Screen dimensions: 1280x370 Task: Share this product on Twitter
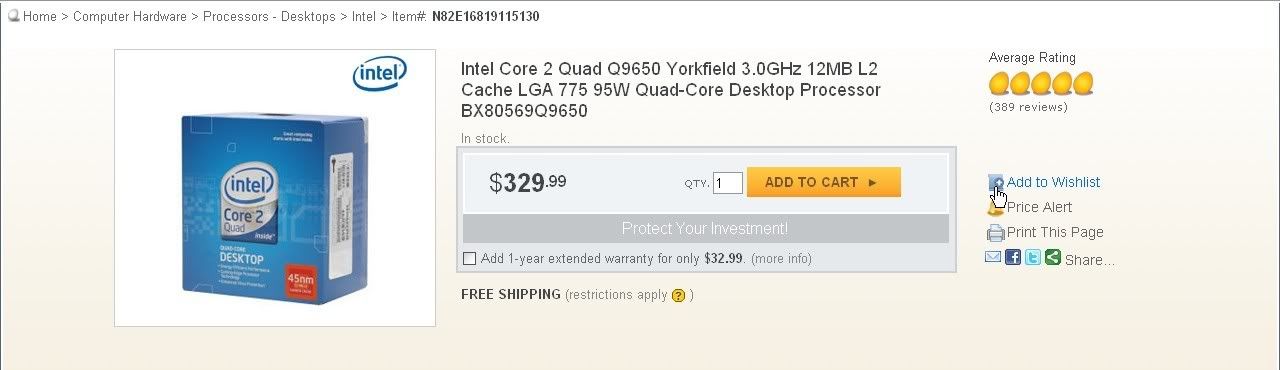pyautogui.click(x=1033, y=258)
